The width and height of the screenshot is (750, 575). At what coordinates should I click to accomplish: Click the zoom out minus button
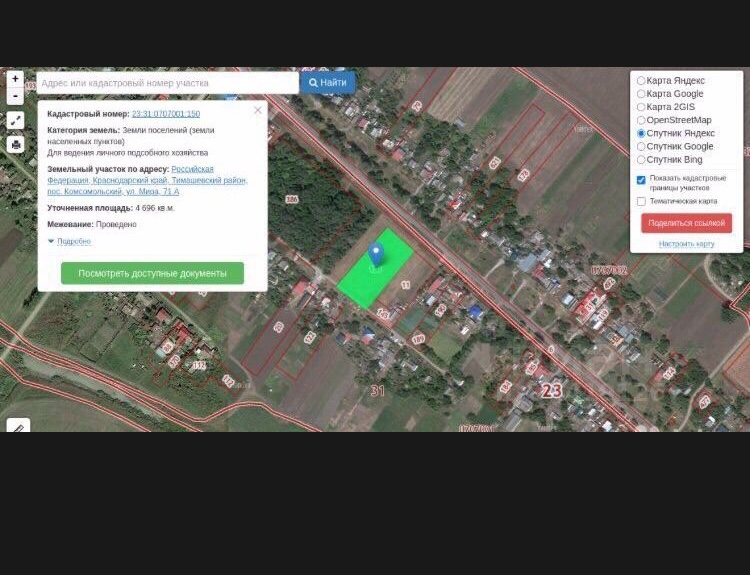click(15, 96)
